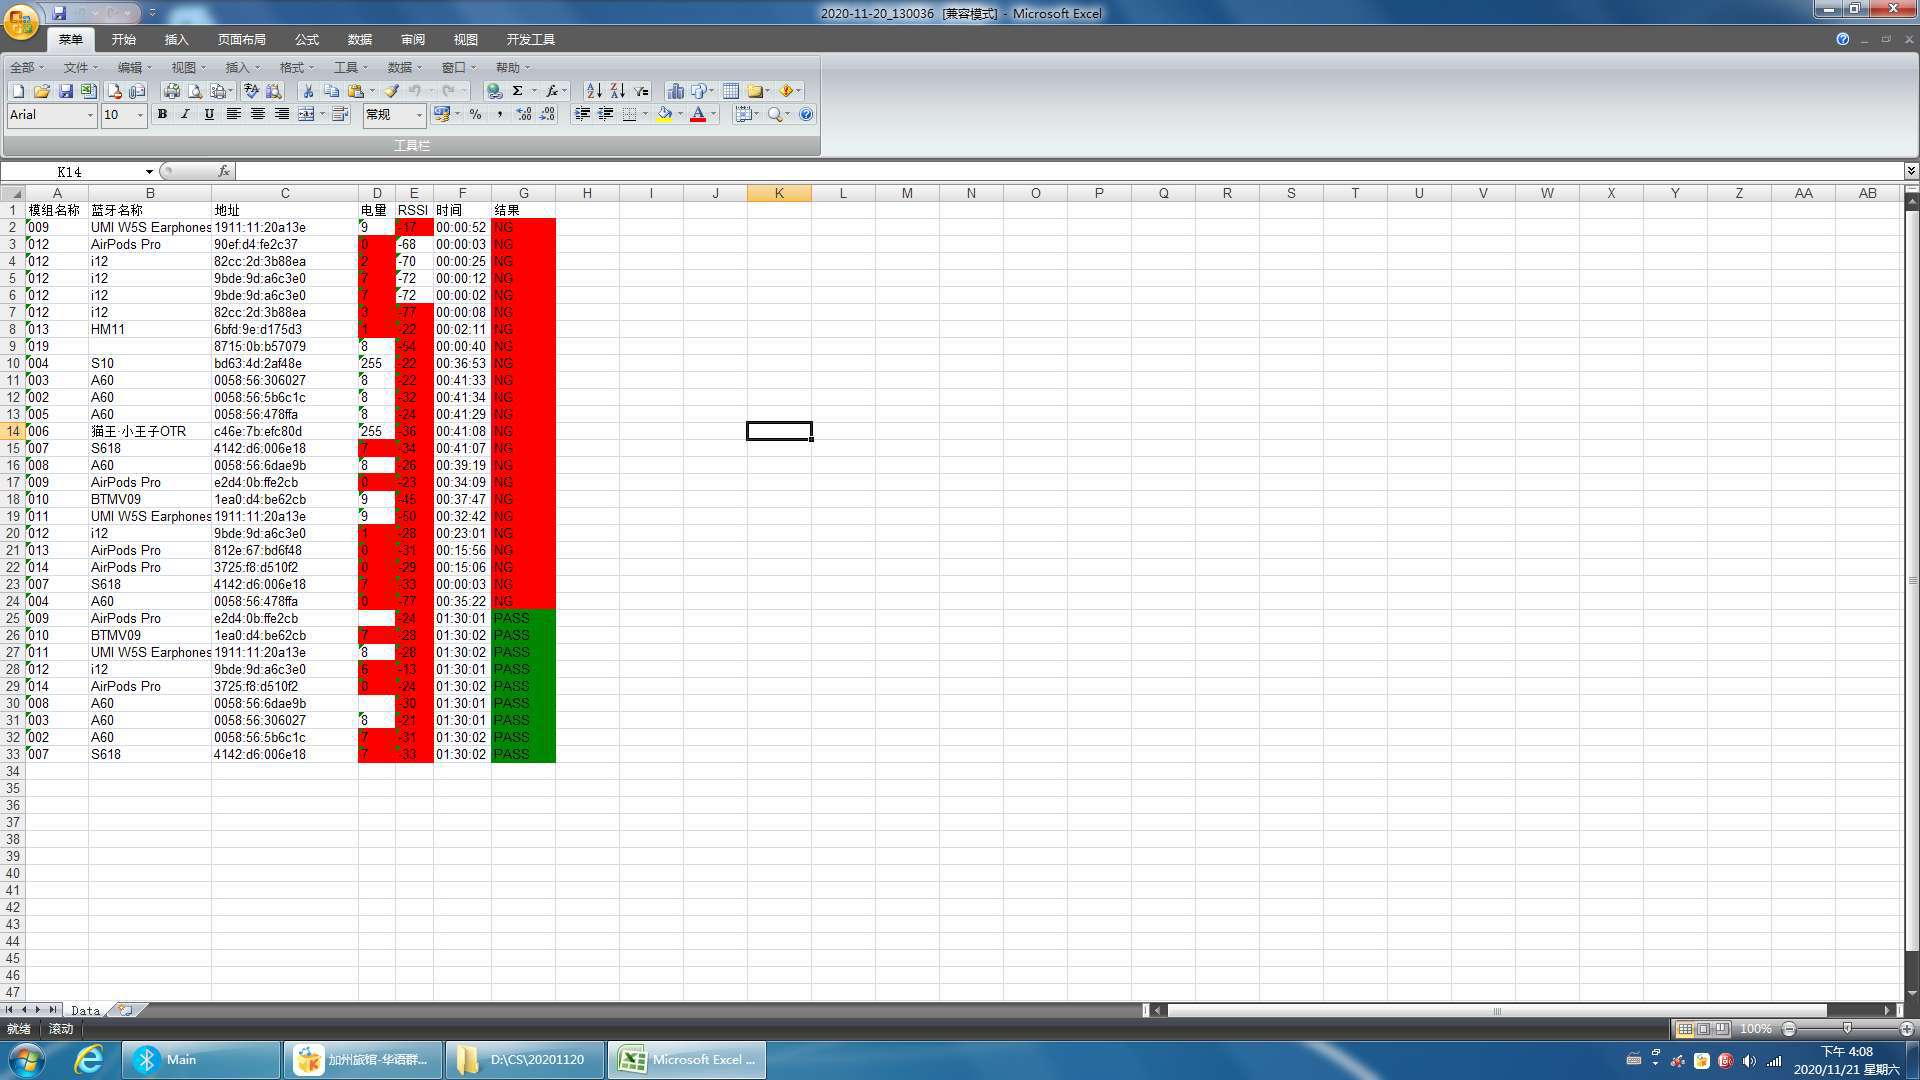
Task: Open the font size 10 dropdown
Action: point(140,115)
